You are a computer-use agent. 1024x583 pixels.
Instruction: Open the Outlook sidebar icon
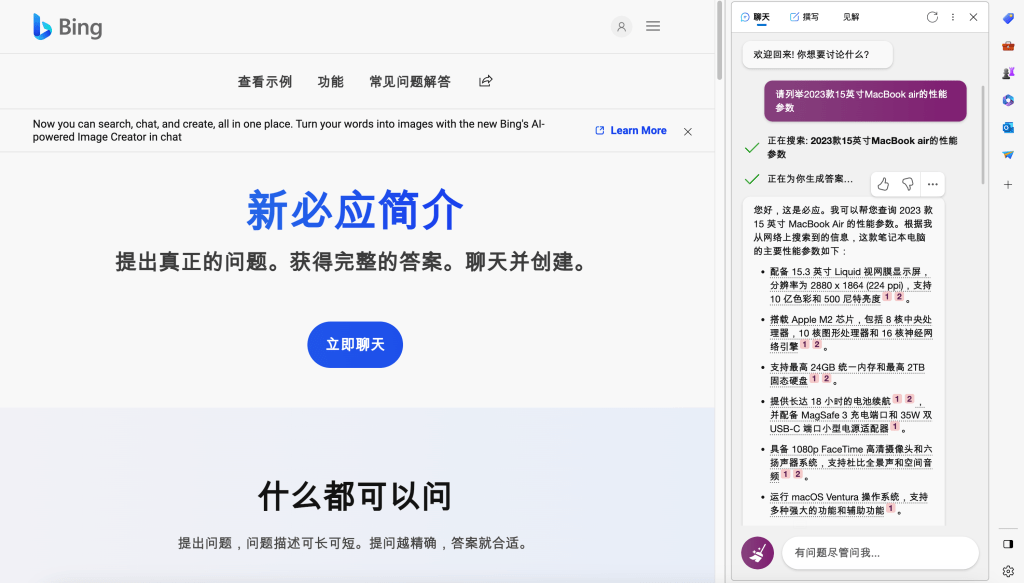1008,127
